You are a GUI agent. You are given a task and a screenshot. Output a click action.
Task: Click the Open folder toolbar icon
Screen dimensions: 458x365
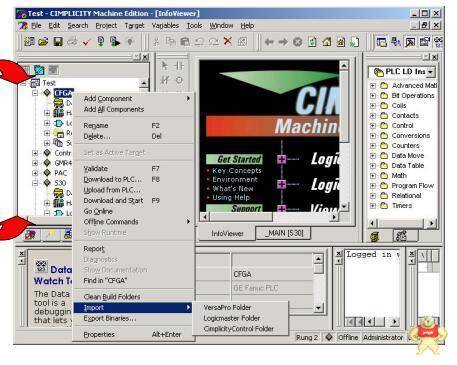click(43, 42)
